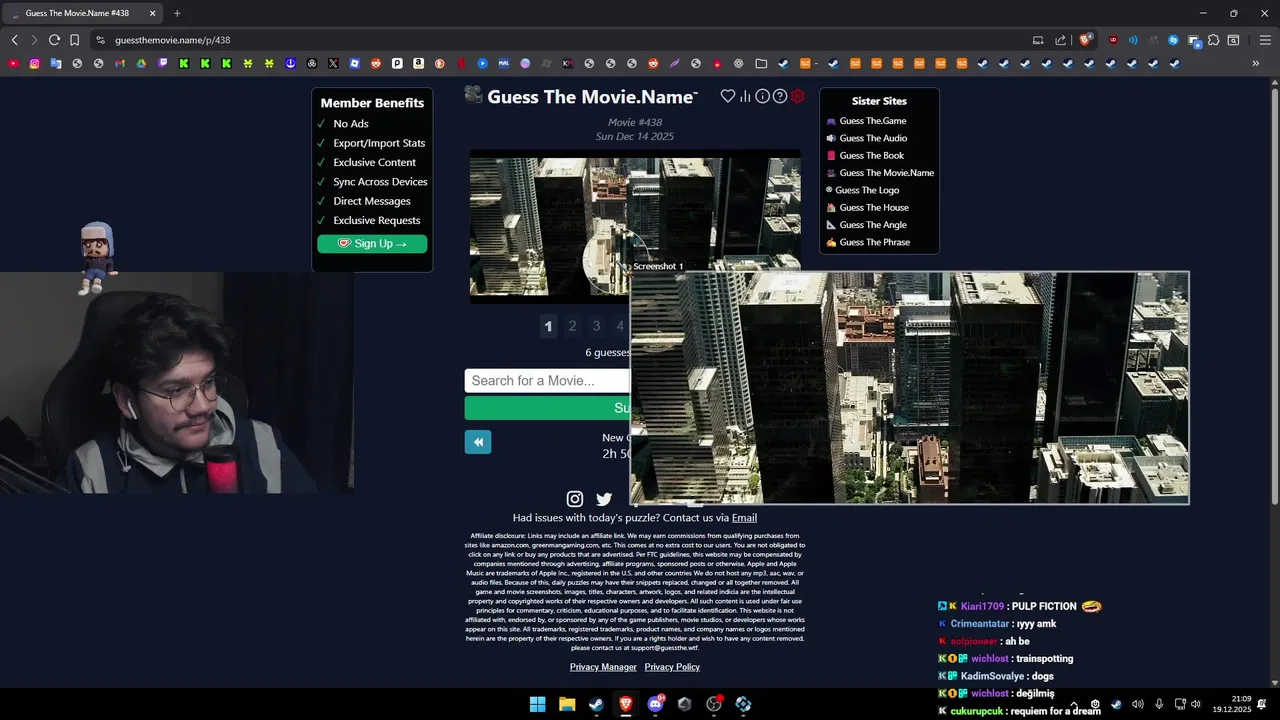1280x720 pixels.
Task: Open a new browser tab
Action: tap(177, 13)
